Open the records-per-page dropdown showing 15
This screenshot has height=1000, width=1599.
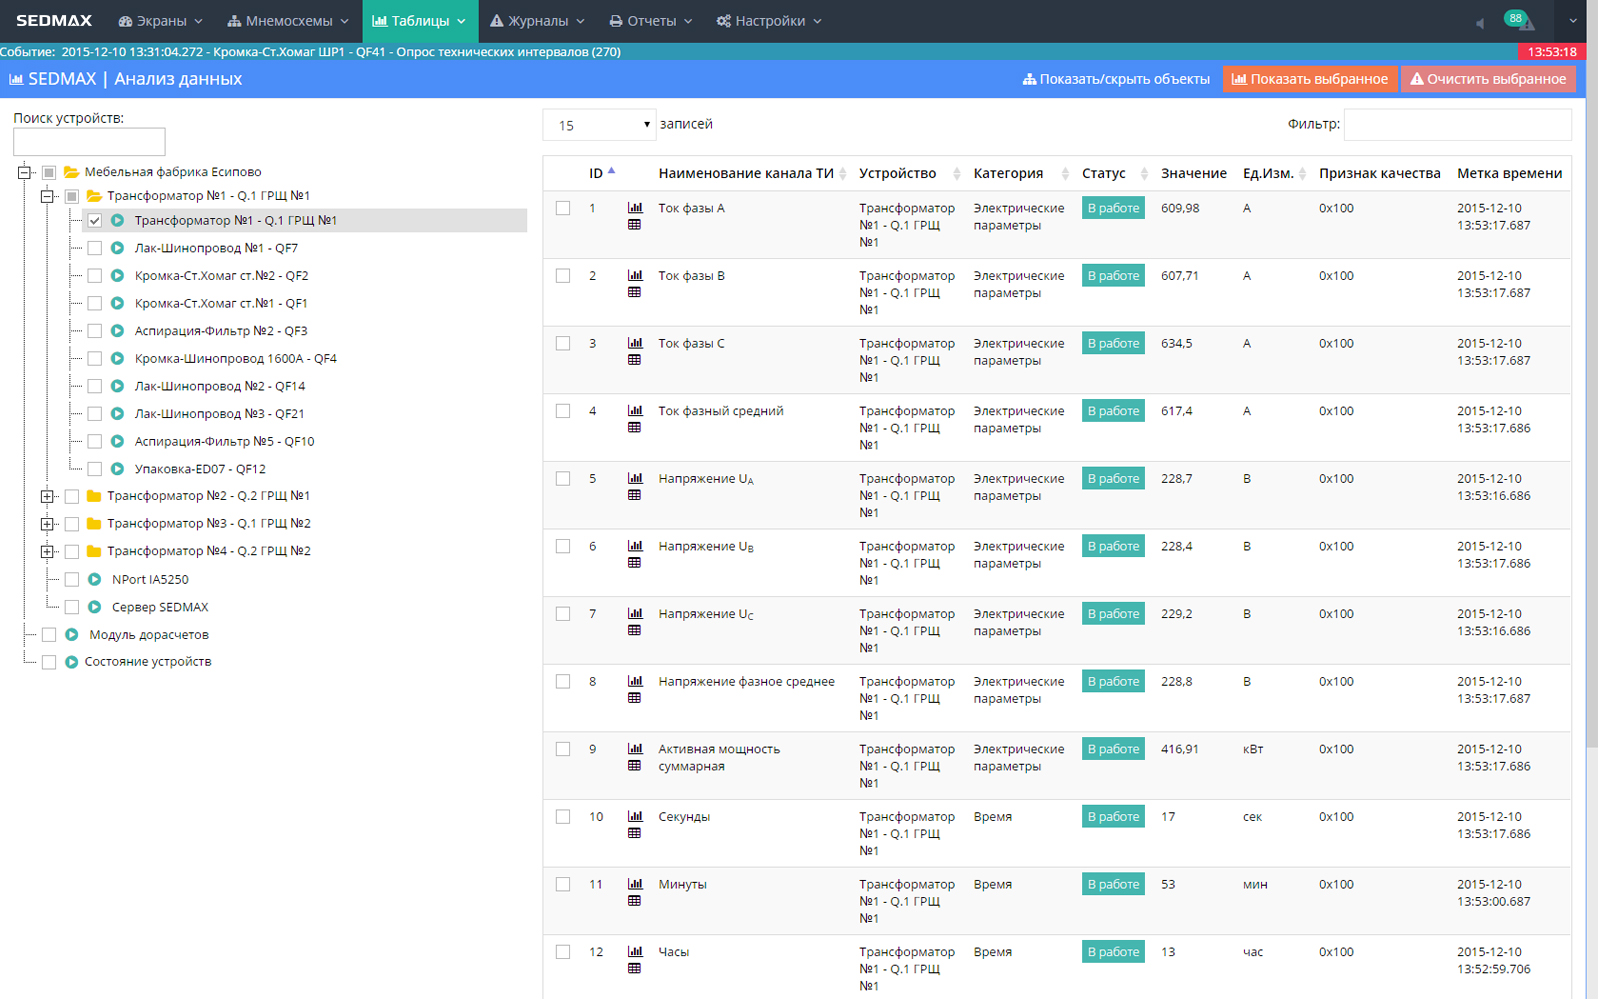[x=599, y=125]
